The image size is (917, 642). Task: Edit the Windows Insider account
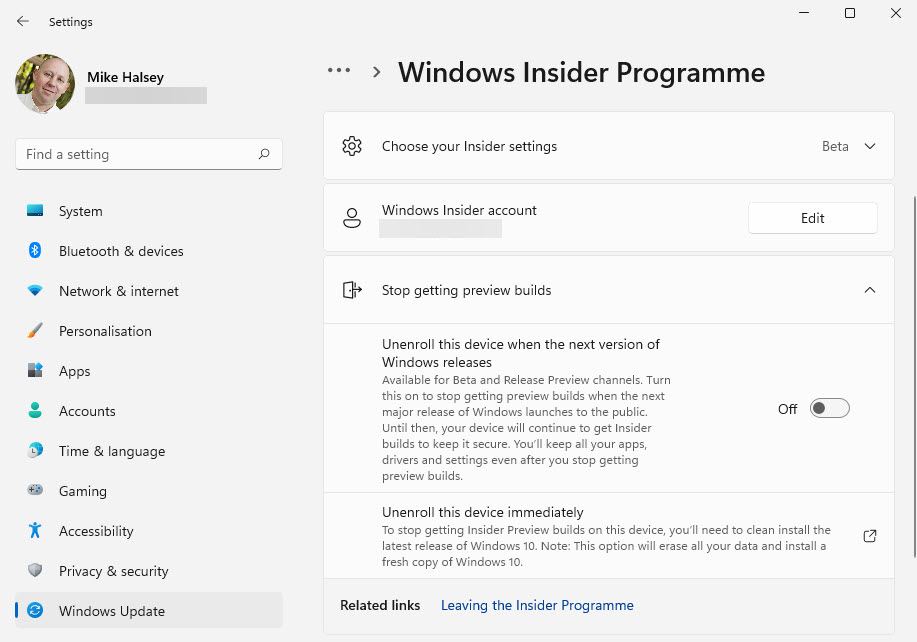coord(812,218)
